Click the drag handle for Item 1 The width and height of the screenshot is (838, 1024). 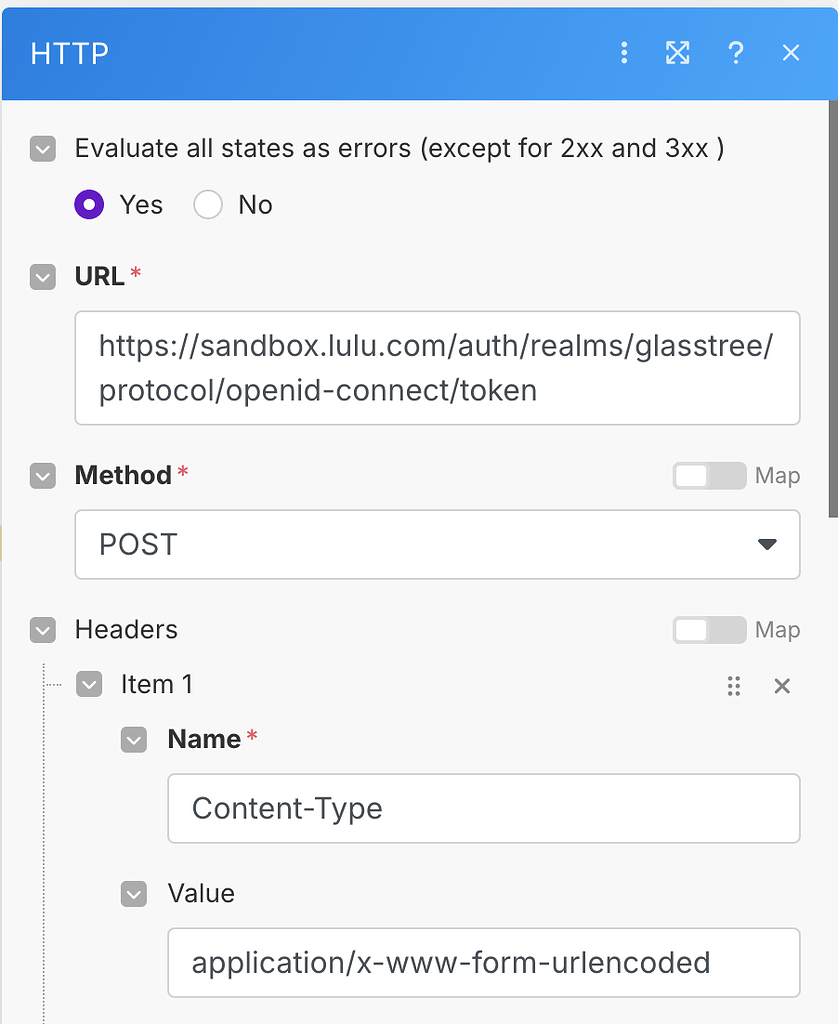(x=734, y=686)
